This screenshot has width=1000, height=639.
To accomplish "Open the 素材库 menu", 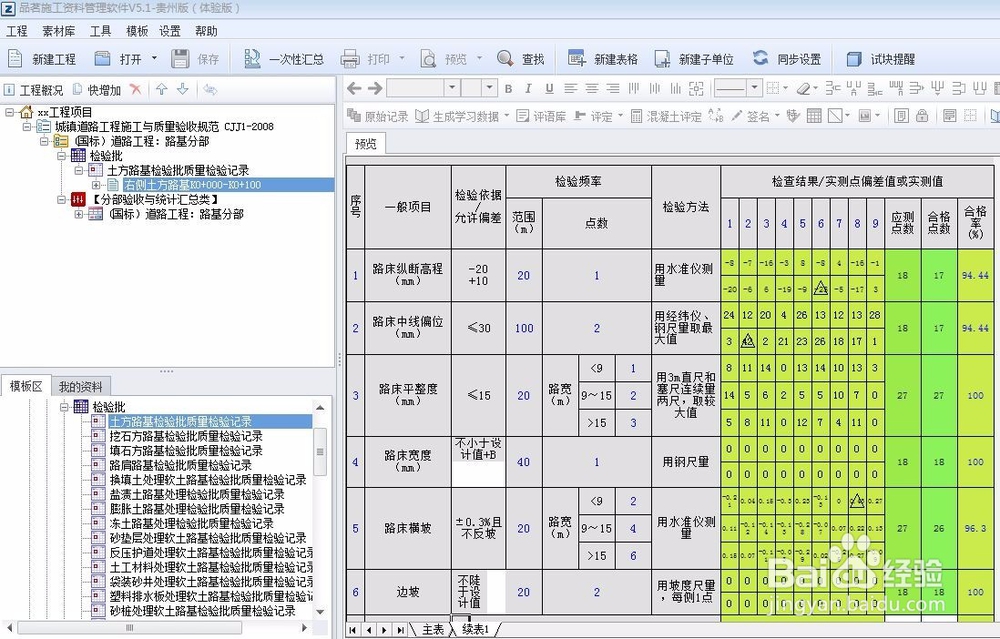I will pyautogui.click(x=59, y=31).
